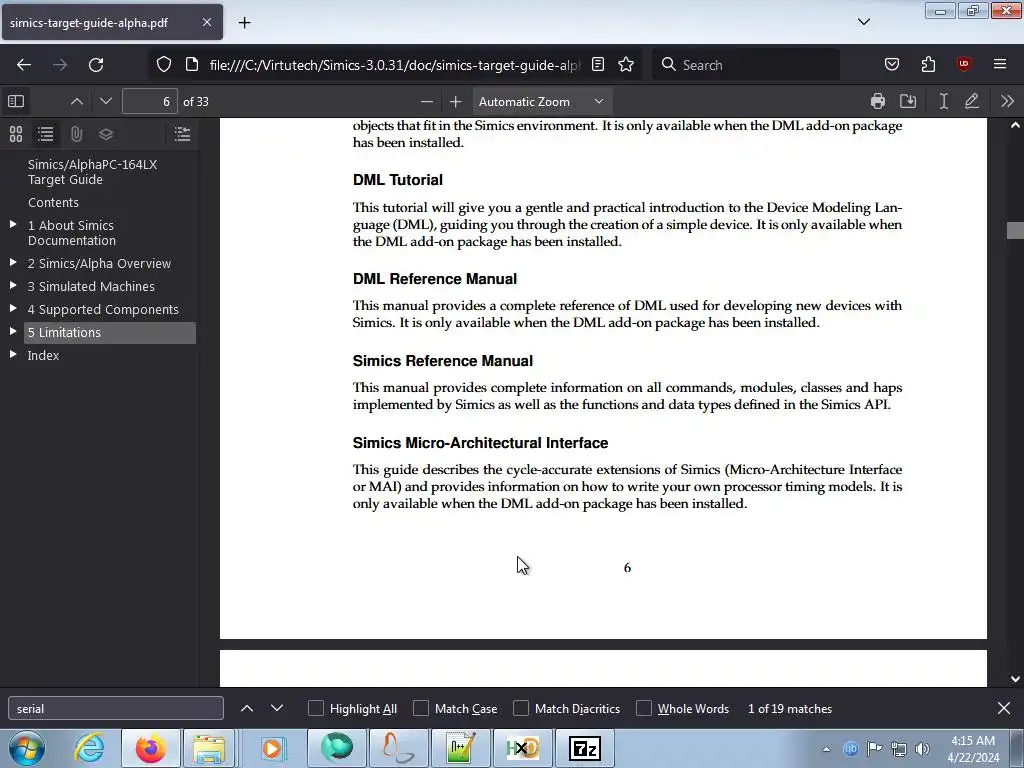Expand 5 Limitations node

coord(13,331)
